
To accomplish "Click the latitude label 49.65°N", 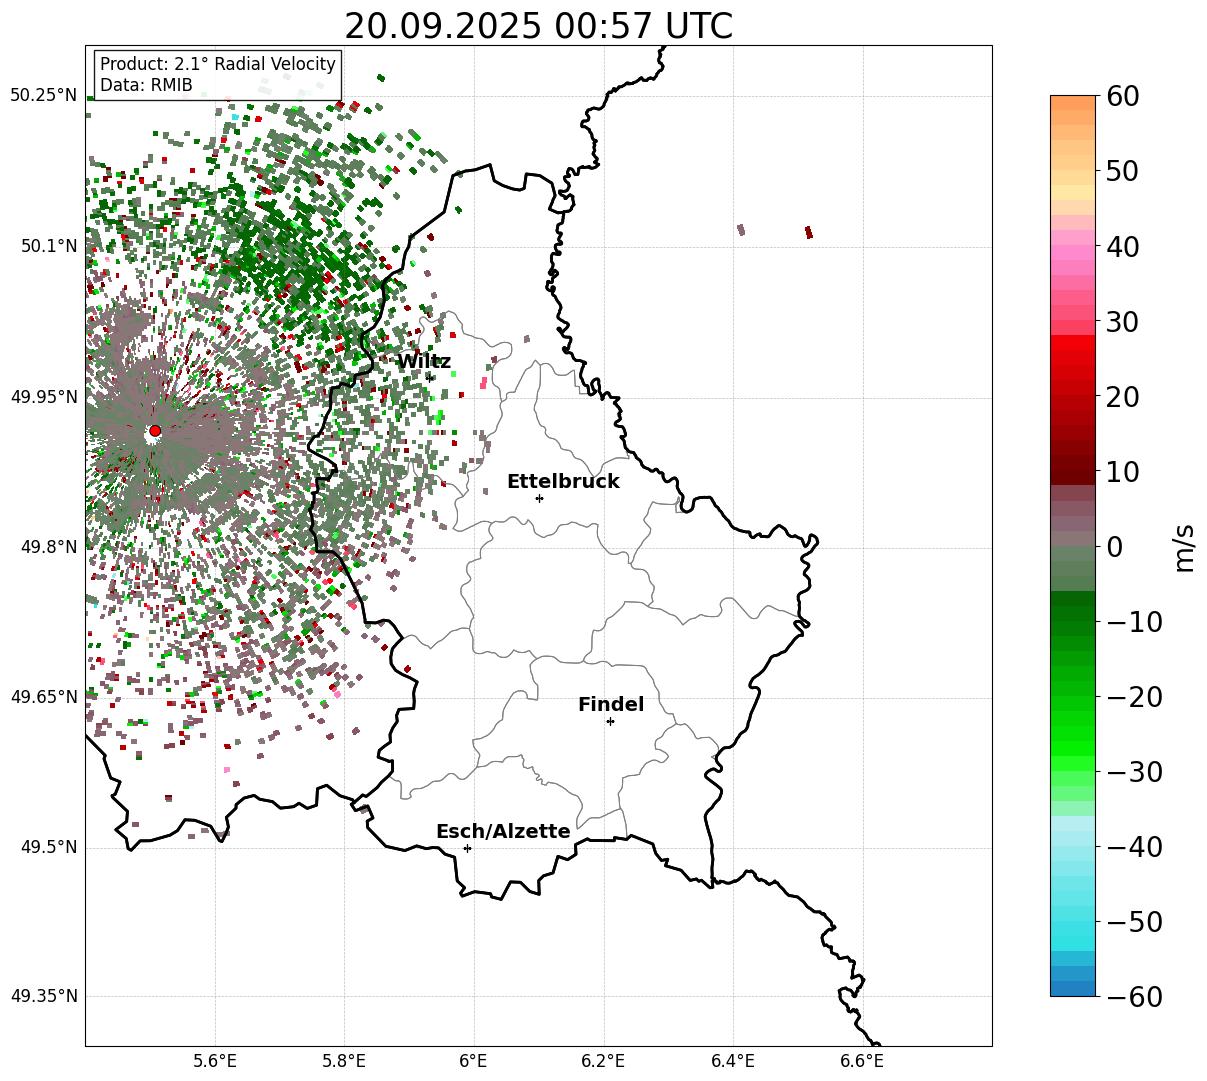I will coord(44,697).
